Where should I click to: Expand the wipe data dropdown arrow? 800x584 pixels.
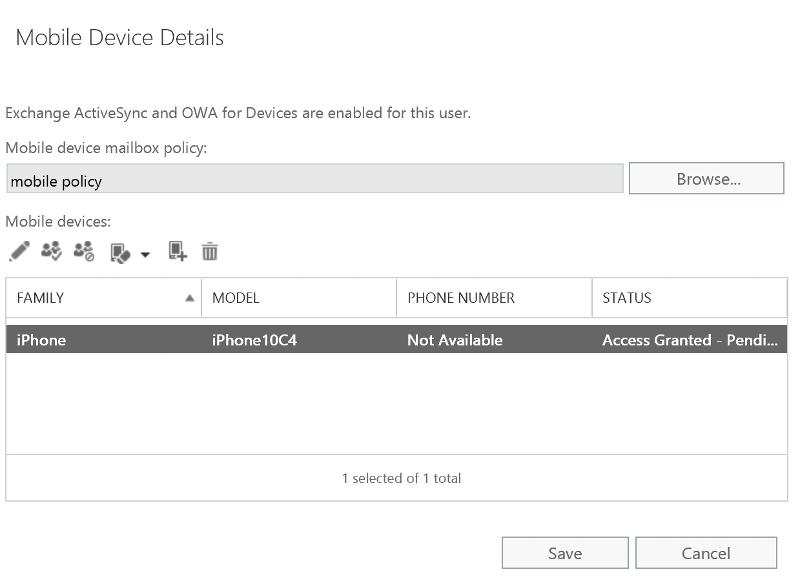tap(145, 255)
